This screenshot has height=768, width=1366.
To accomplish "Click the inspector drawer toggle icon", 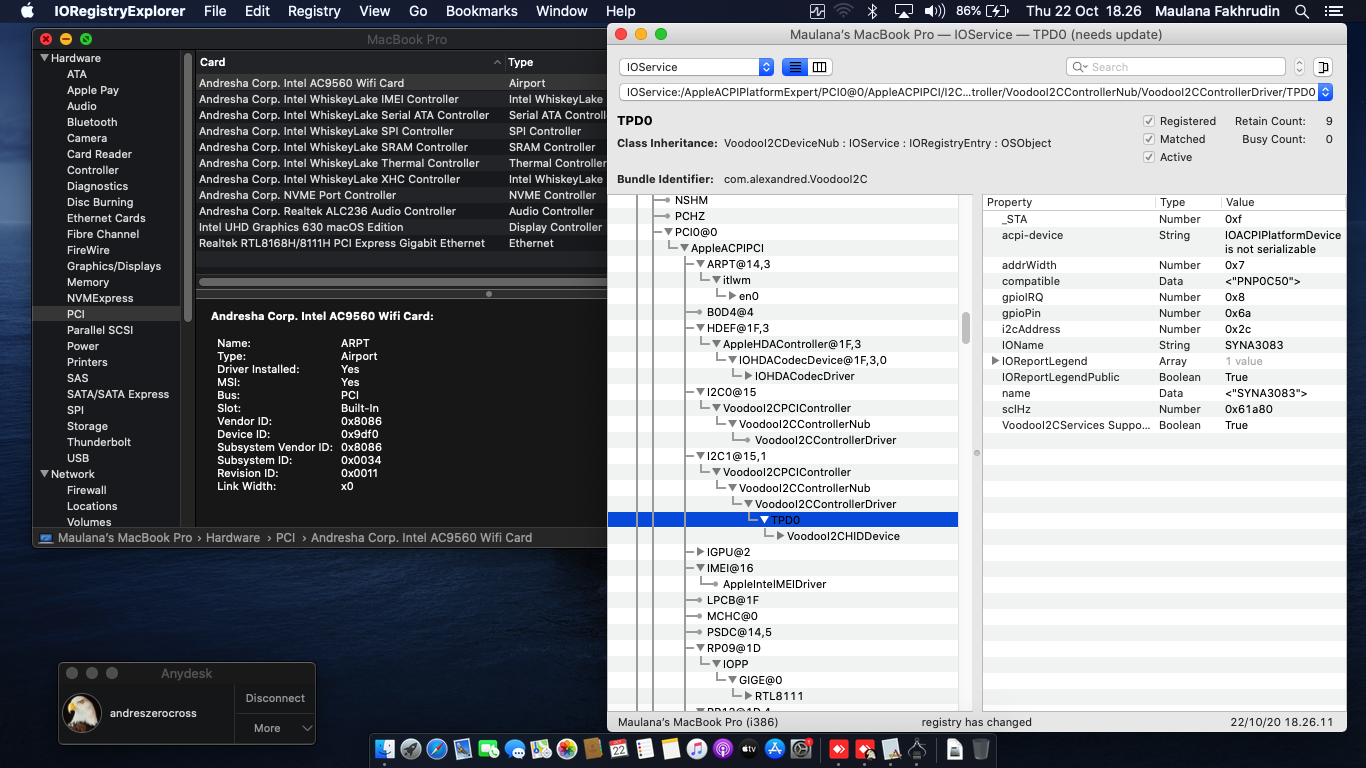I will point(1322,67).
